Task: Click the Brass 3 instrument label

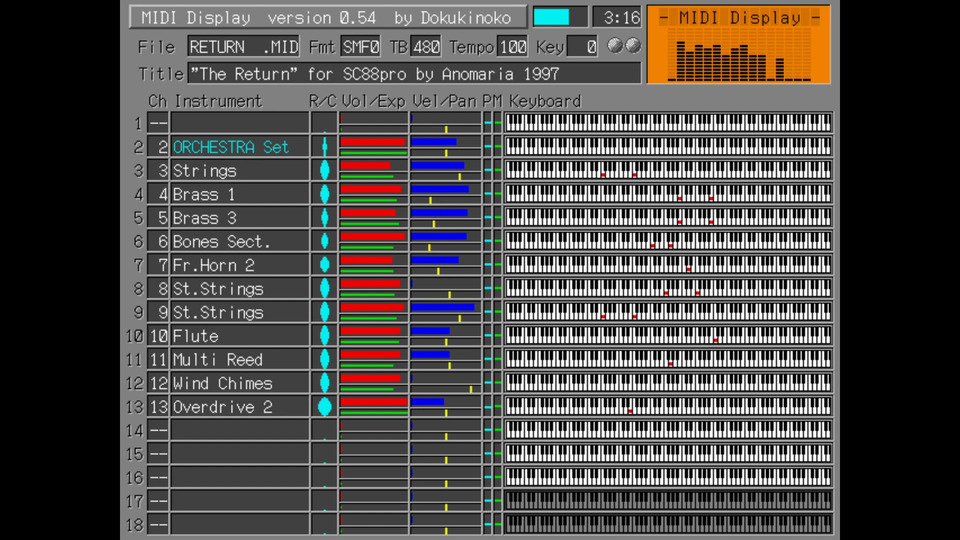Action: tap(205, 218)
